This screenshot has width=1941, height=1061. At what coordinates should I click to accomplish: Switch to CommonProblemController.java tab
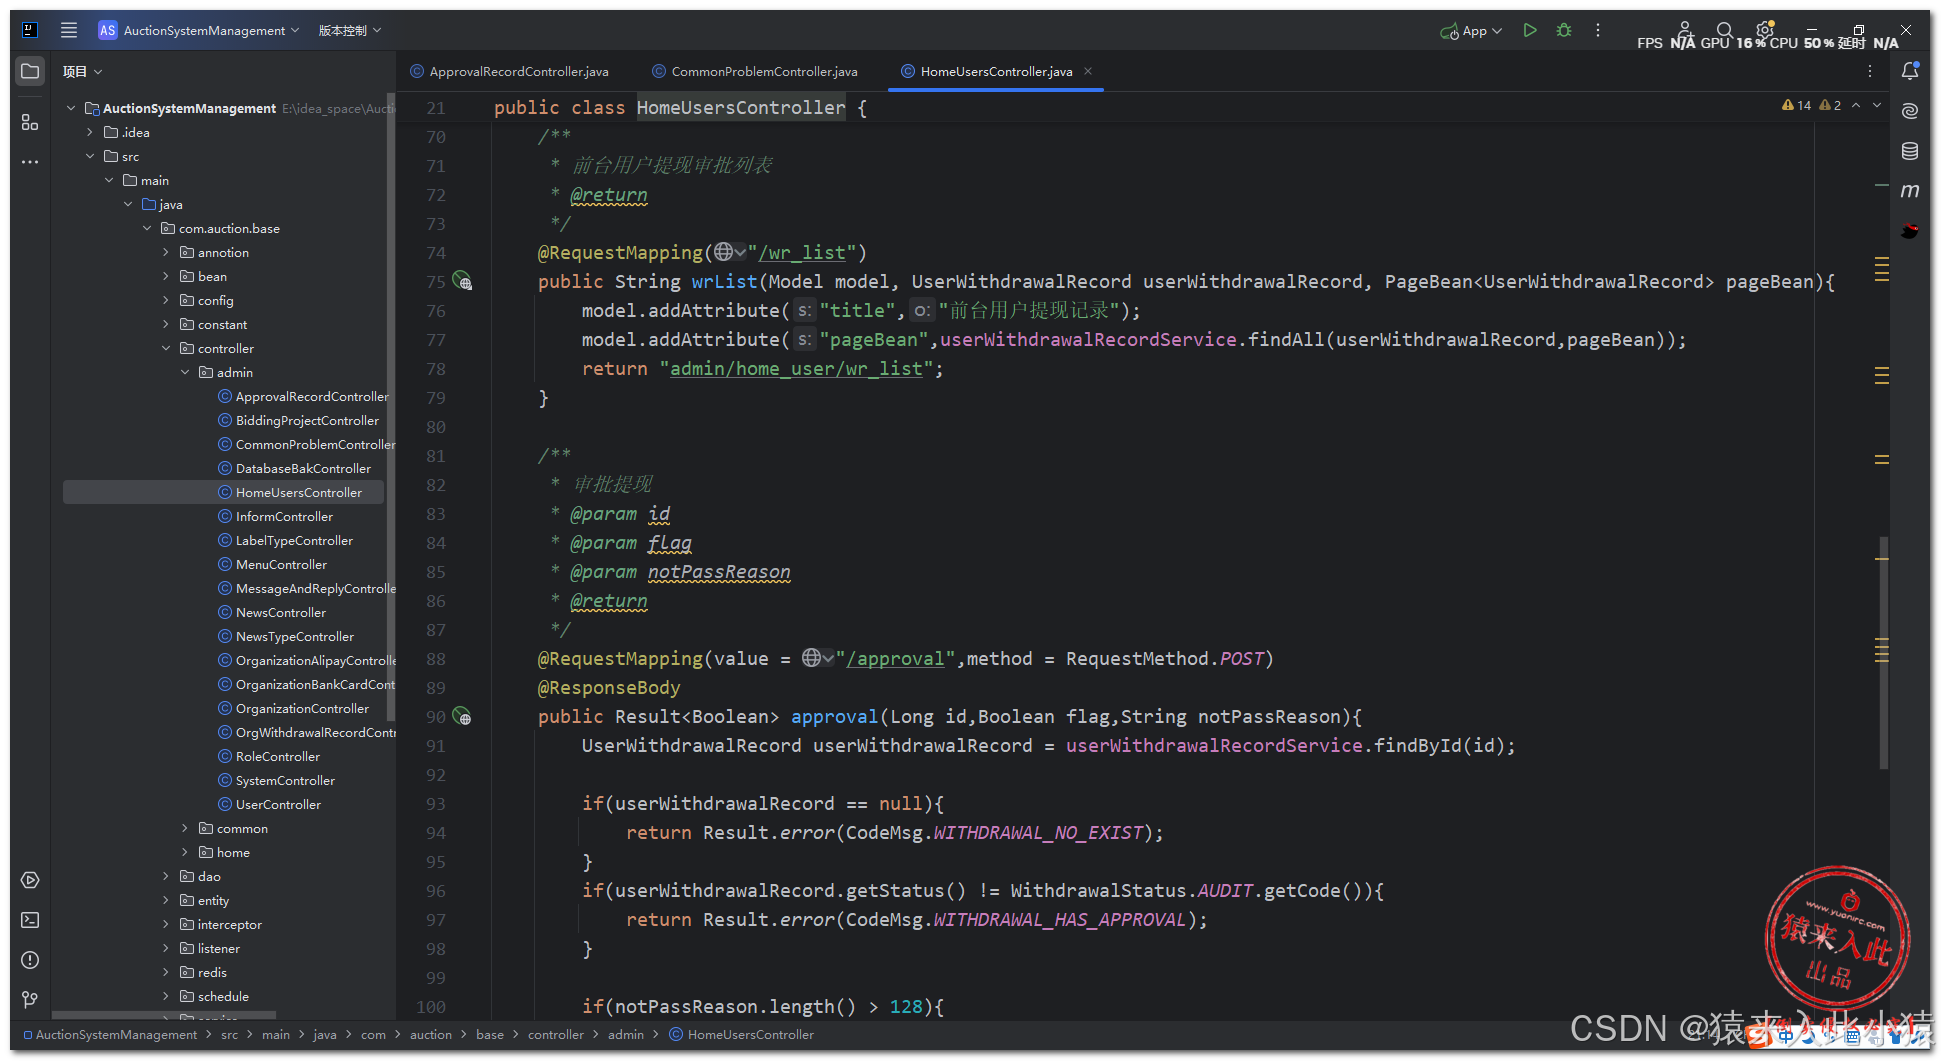[755, 71]
